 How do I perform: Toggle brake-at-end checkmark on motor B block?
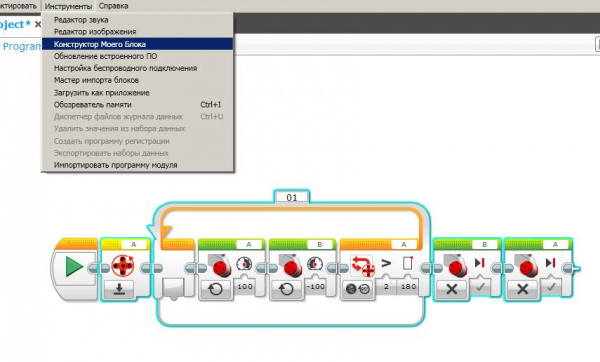click(x=480, y=287)
